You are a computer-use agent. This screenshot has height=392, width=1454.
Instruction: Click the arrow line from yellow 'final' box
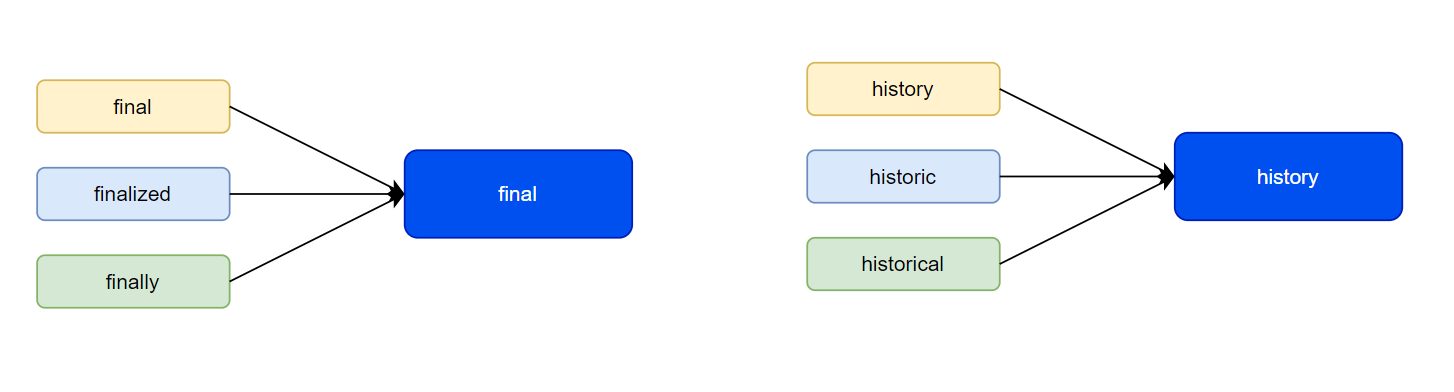coord(312,147)
